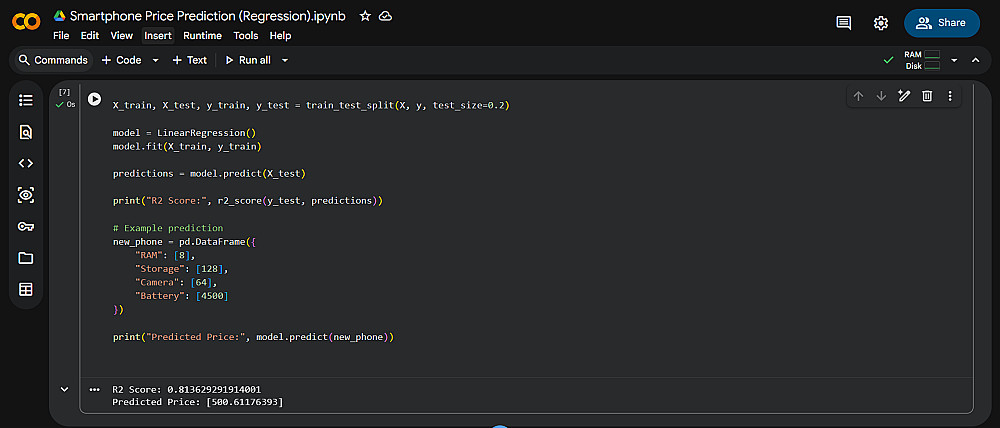The height and width of the screenshot is (428, 1000).
Task: Star the notebook title
Action: 365,17
